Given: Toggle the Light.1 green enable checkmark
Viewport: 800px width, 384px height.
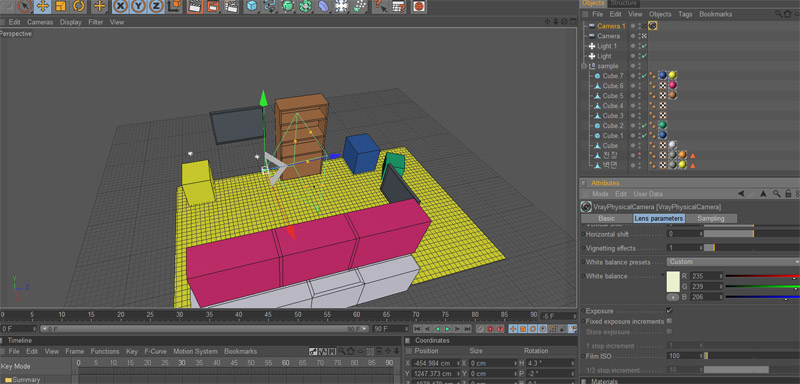Looking at the screenshot, I should (644, 46).
